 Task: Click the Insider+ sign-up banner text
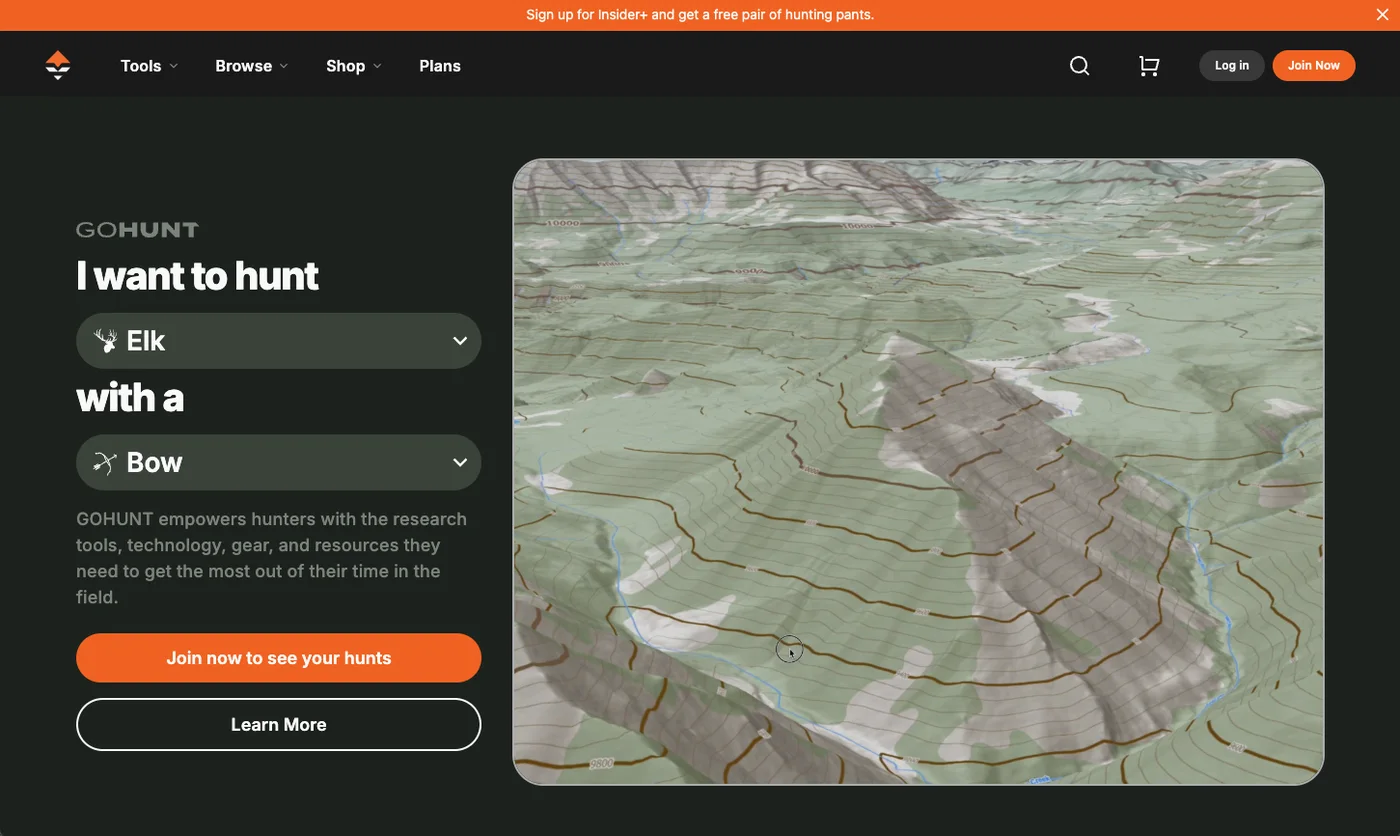(700, 14)
